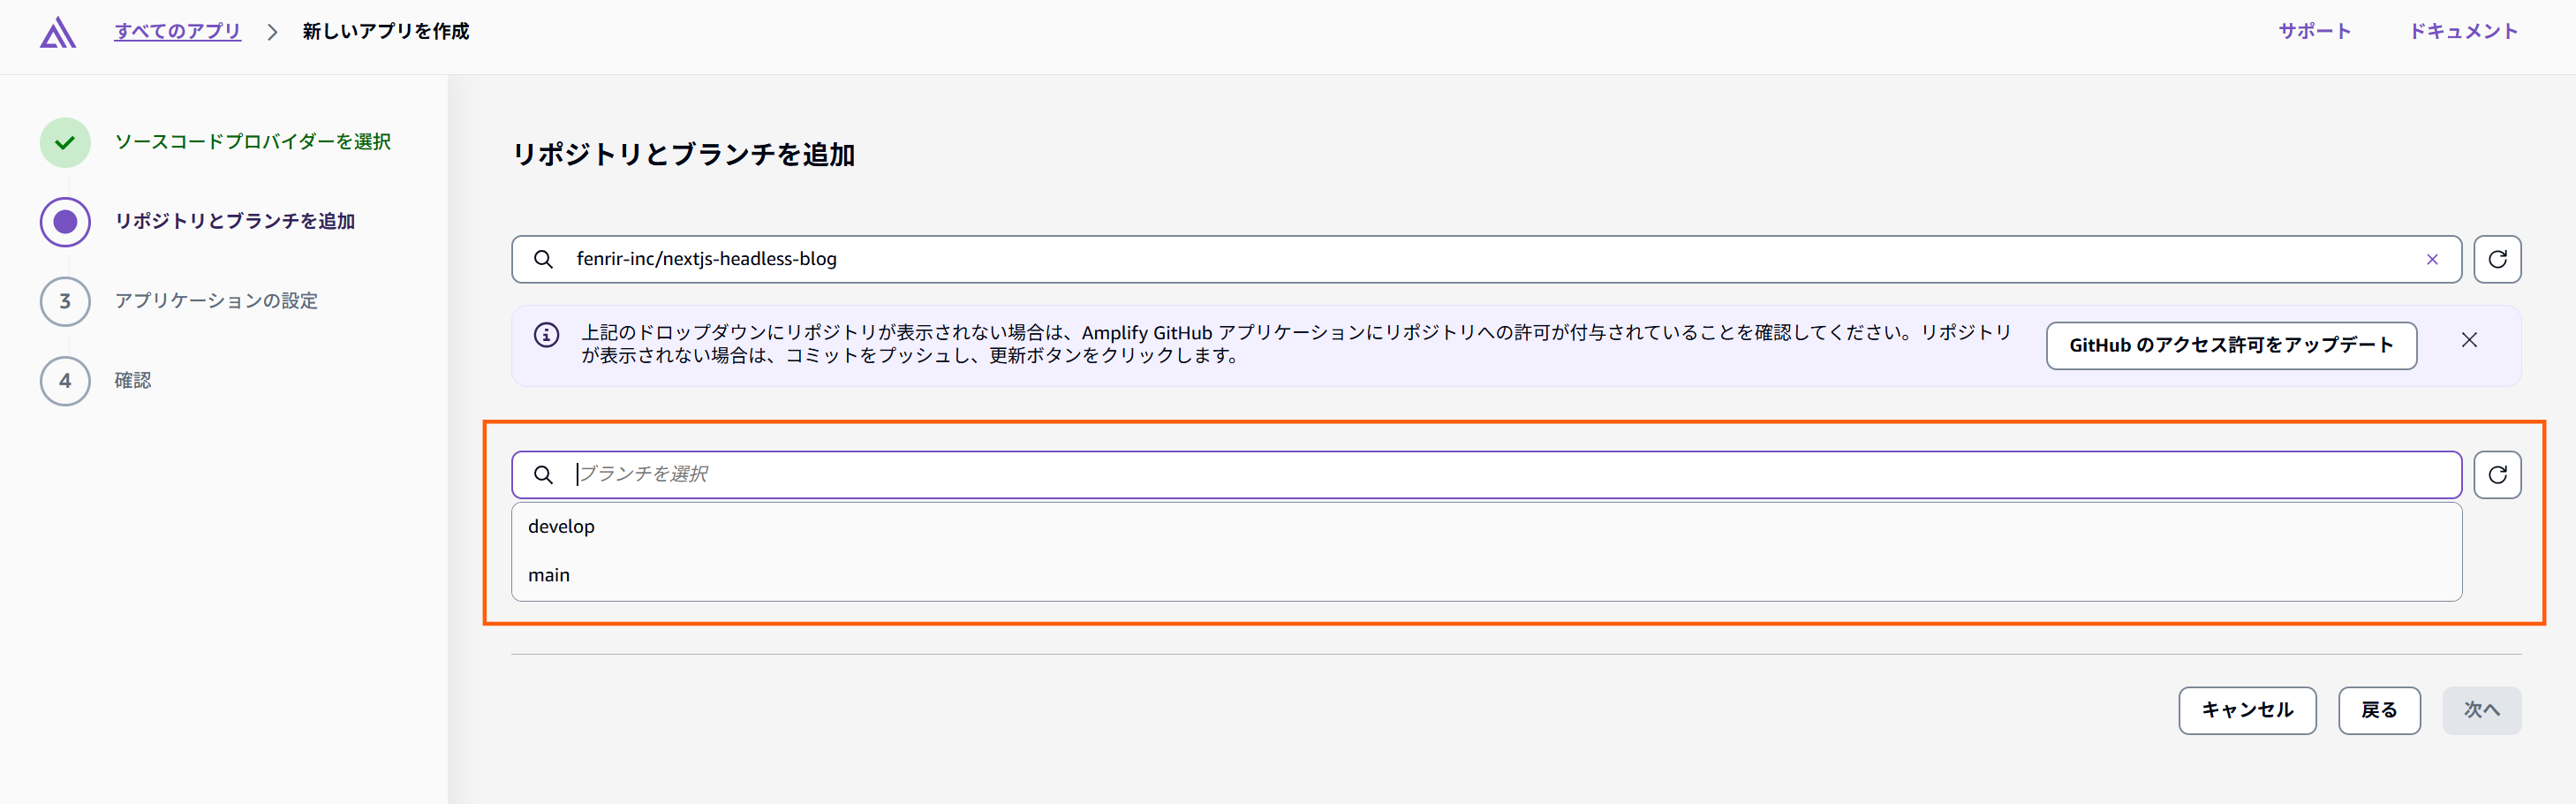Click the info icon in the banner
This screenshot has height=804, width=2576.
tap(546, 335)
